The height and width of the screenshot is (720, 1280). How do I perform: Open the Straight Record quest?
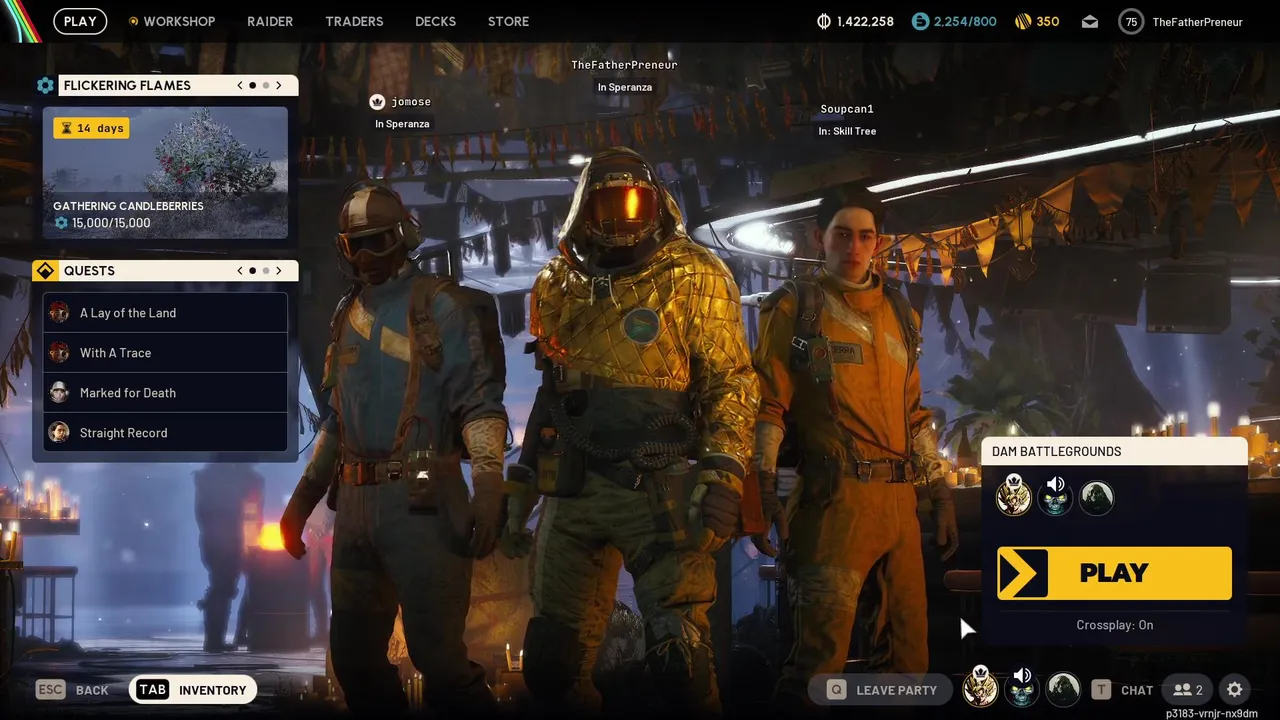pos(165,432)
